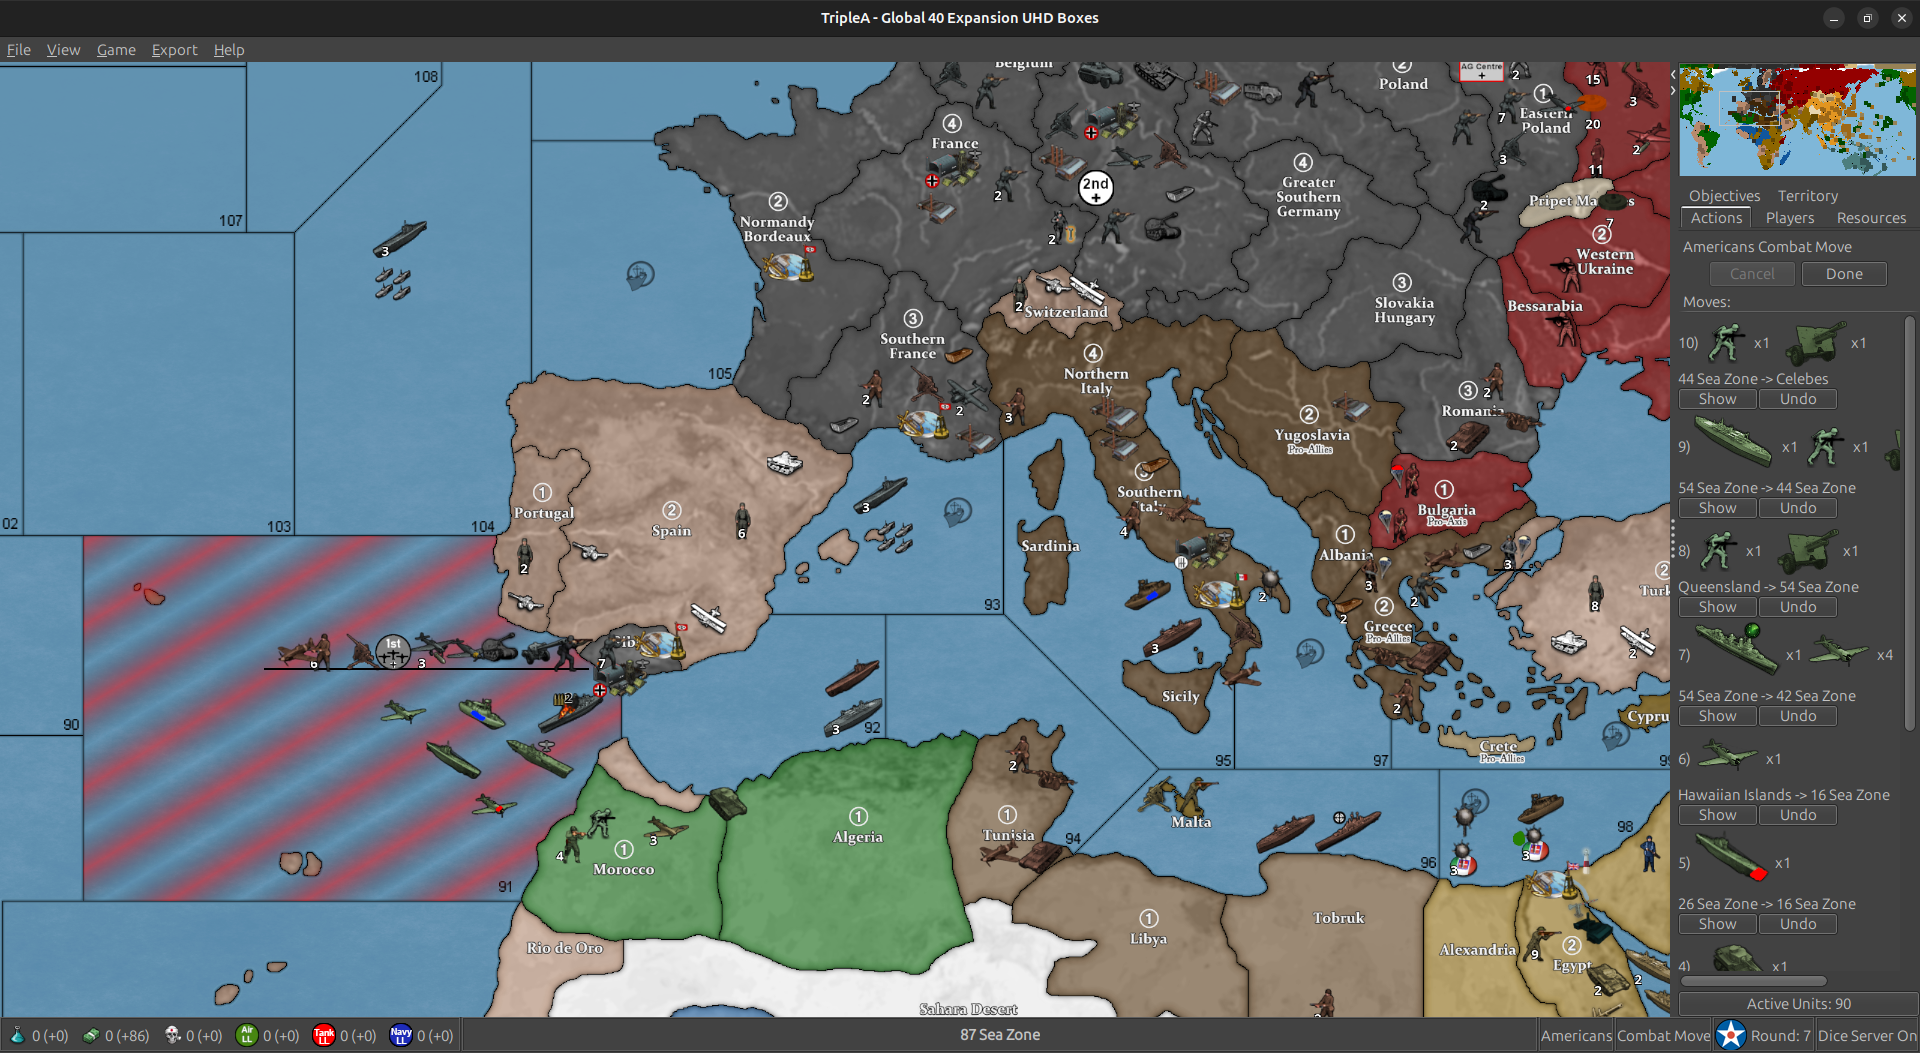Switch to the Resources tab
1920x1053 pixels.
[1870, 218]
